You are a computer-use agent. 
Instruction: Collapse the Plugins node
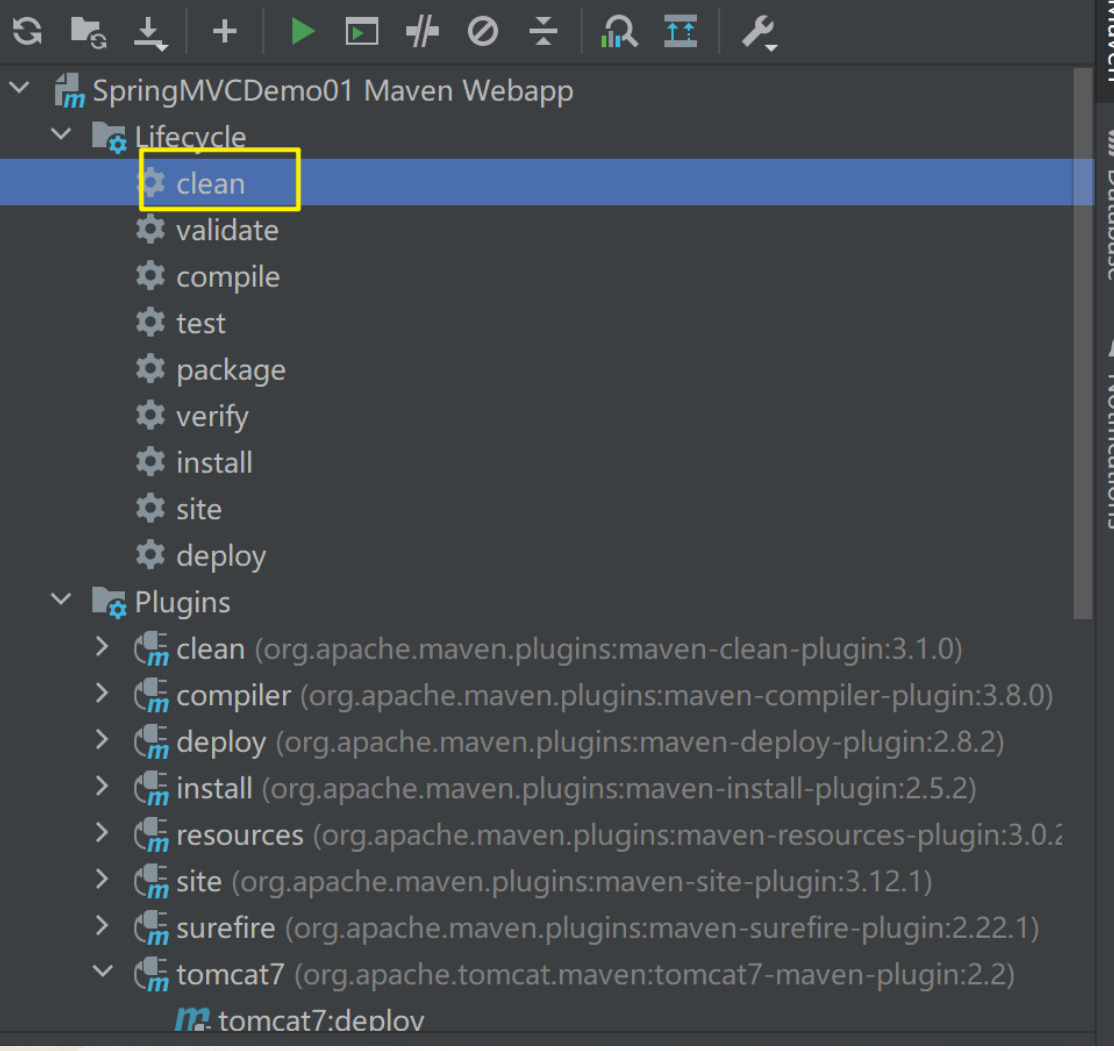tap(62, 599)
